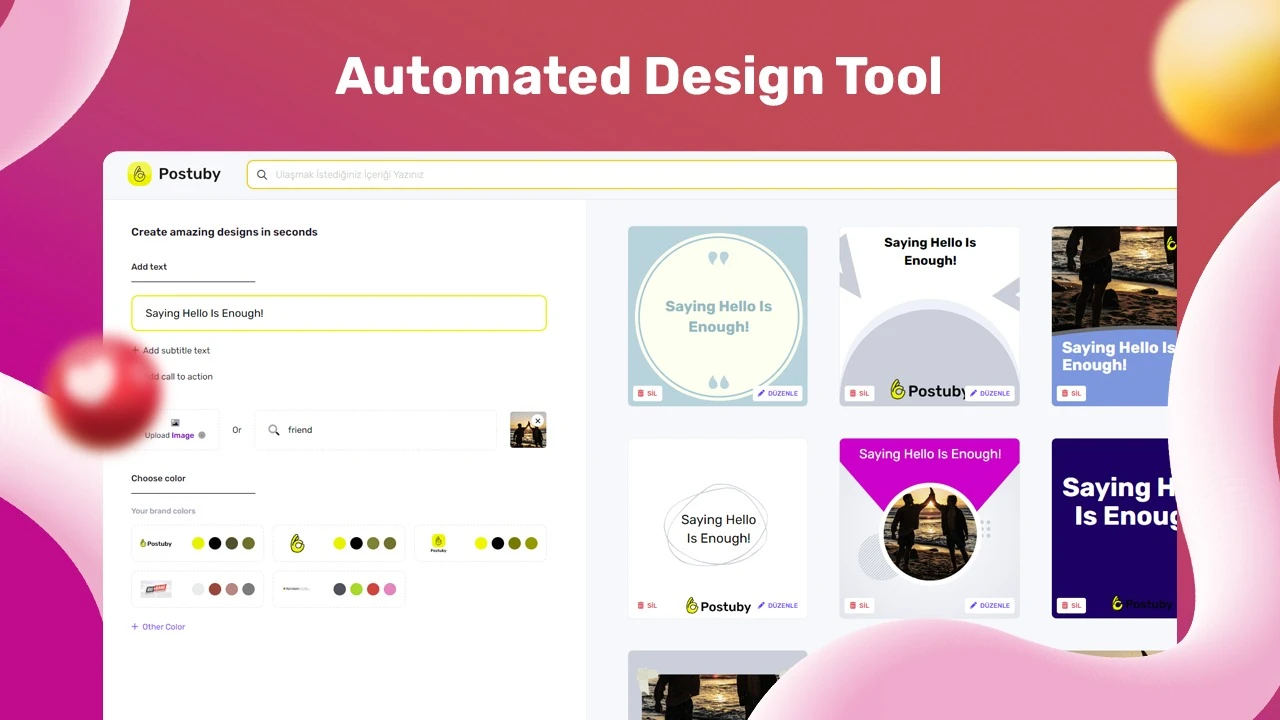Choose the hand-logo brand color set

[339, 543]
